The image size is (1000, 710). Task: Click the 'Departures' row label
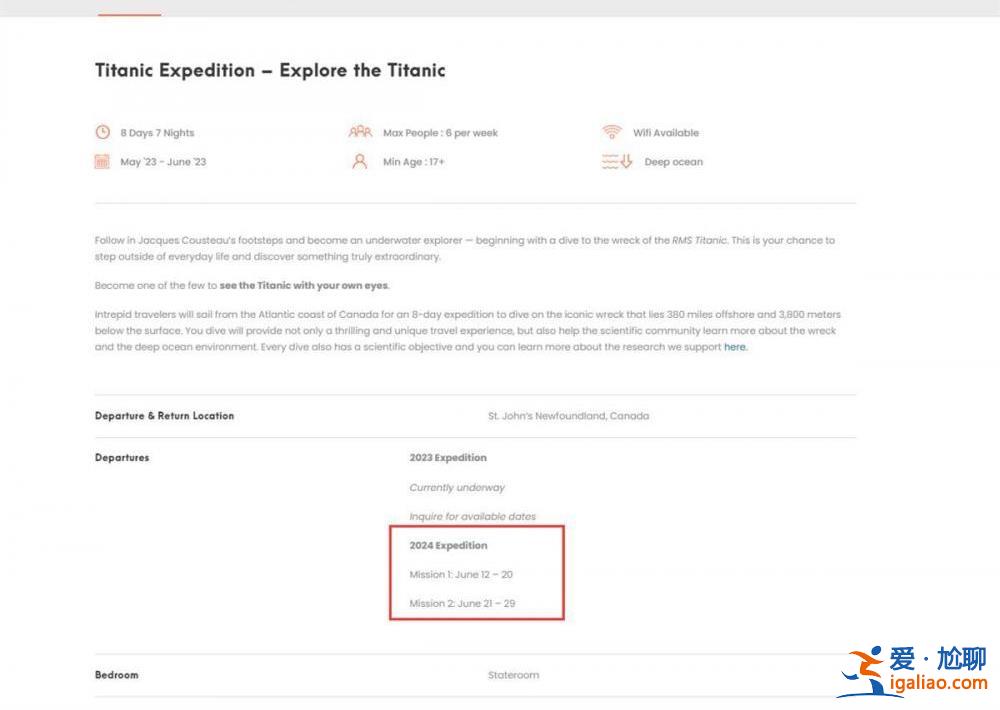click(x=122, y=458)
